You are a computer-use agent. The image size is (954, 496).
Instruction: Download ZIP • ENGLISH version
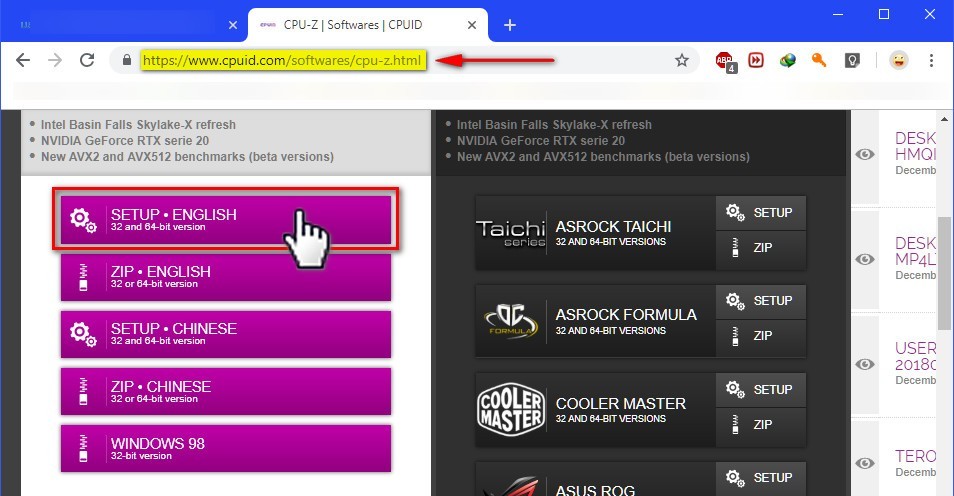coord(226,276)
